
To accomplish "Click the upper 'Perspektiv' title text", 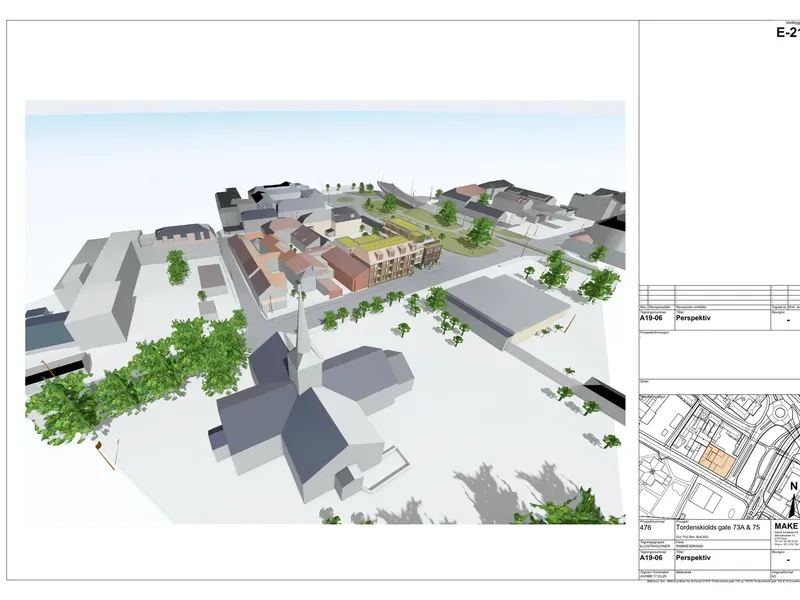I will point(693,318).
